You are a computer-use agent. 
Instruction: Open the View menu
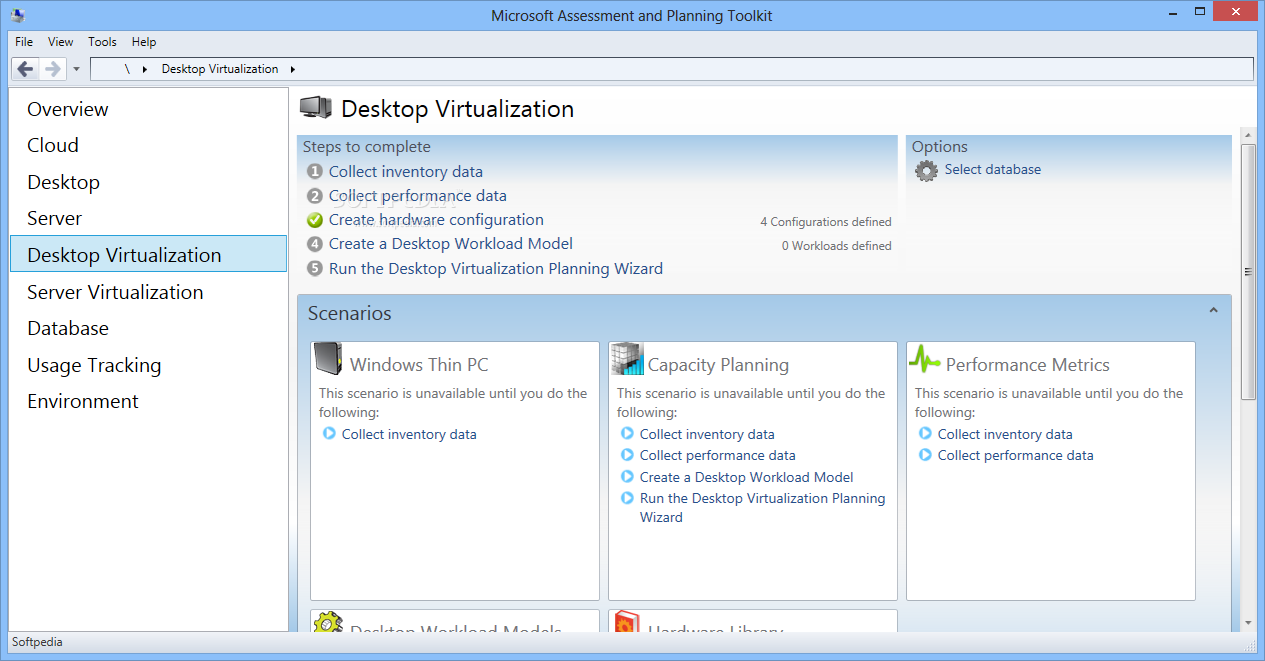click(61, 42)
